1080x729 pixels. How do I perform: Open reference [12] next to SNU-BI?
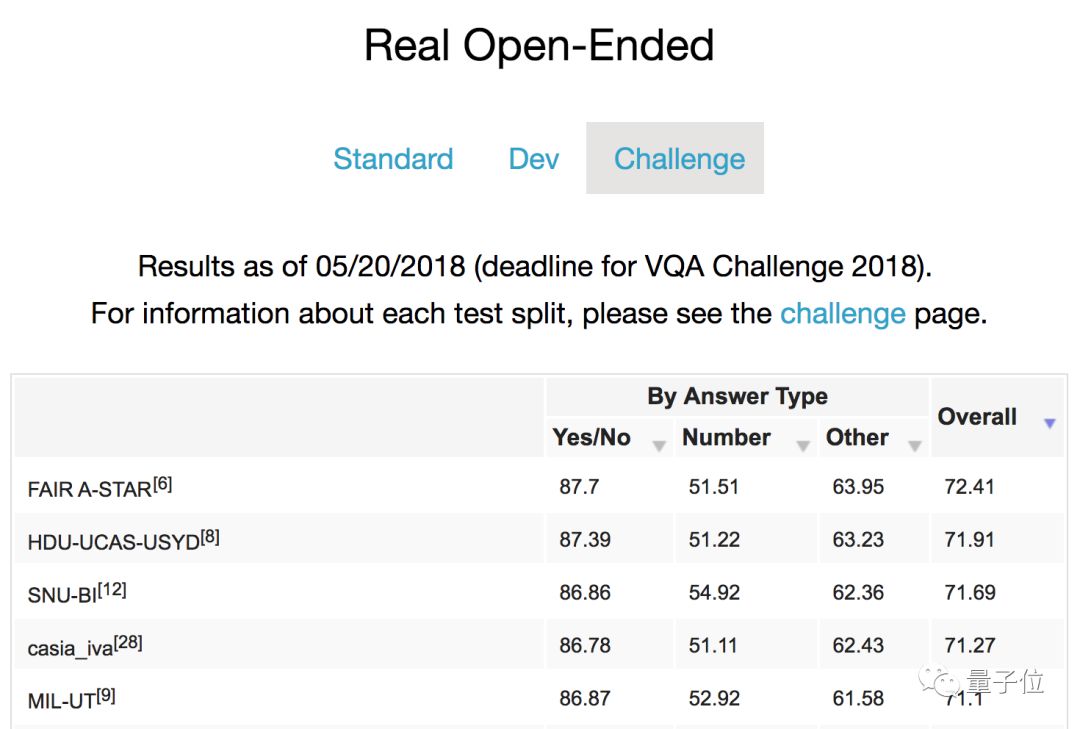coord(112,590)
